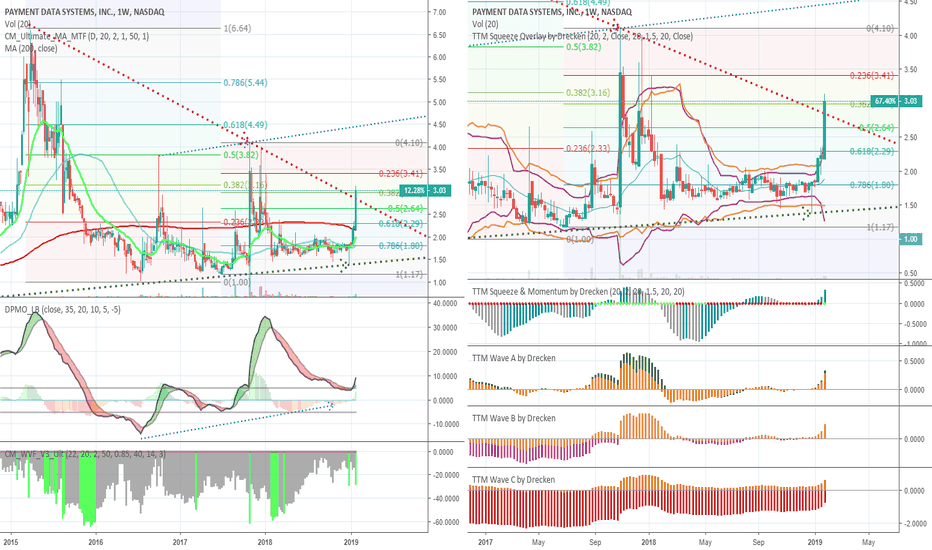Screen dimensions: 932x550
Task: Click the TTM Squeeze & Momentum indicator label
Action: (578, 291)
